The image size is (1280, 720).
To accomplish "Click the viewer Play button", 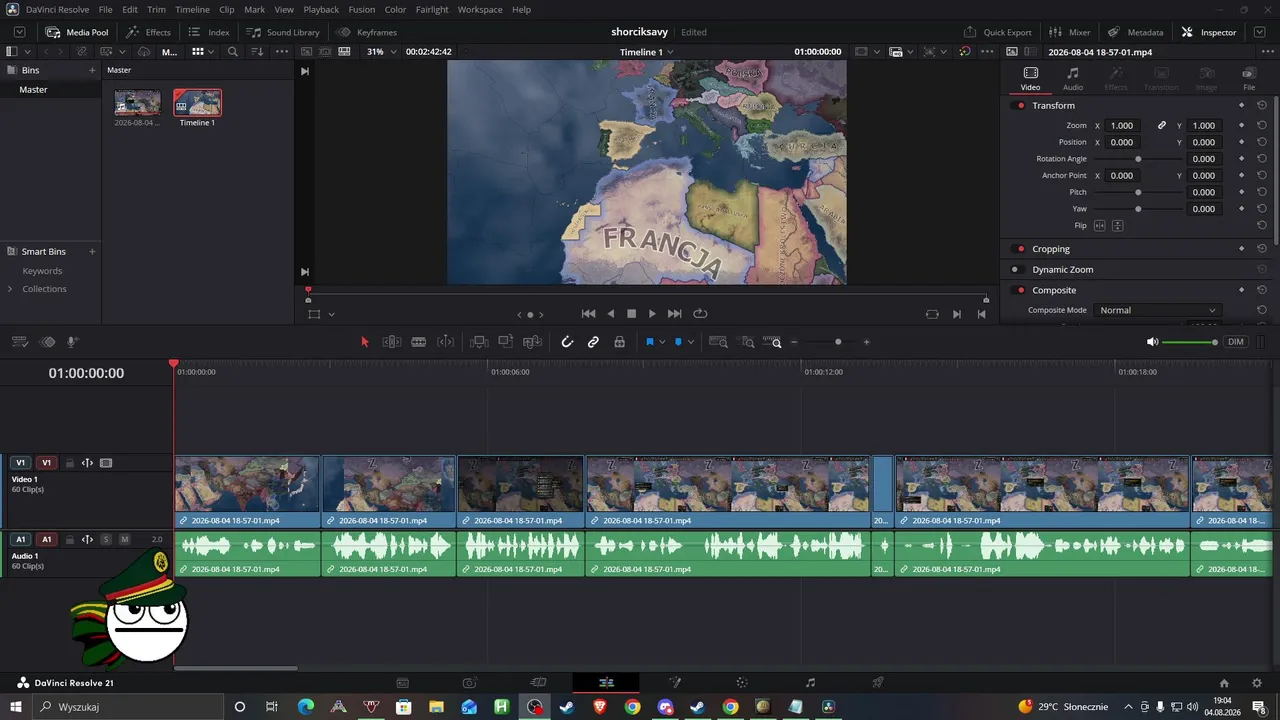I will click(653, 314).
